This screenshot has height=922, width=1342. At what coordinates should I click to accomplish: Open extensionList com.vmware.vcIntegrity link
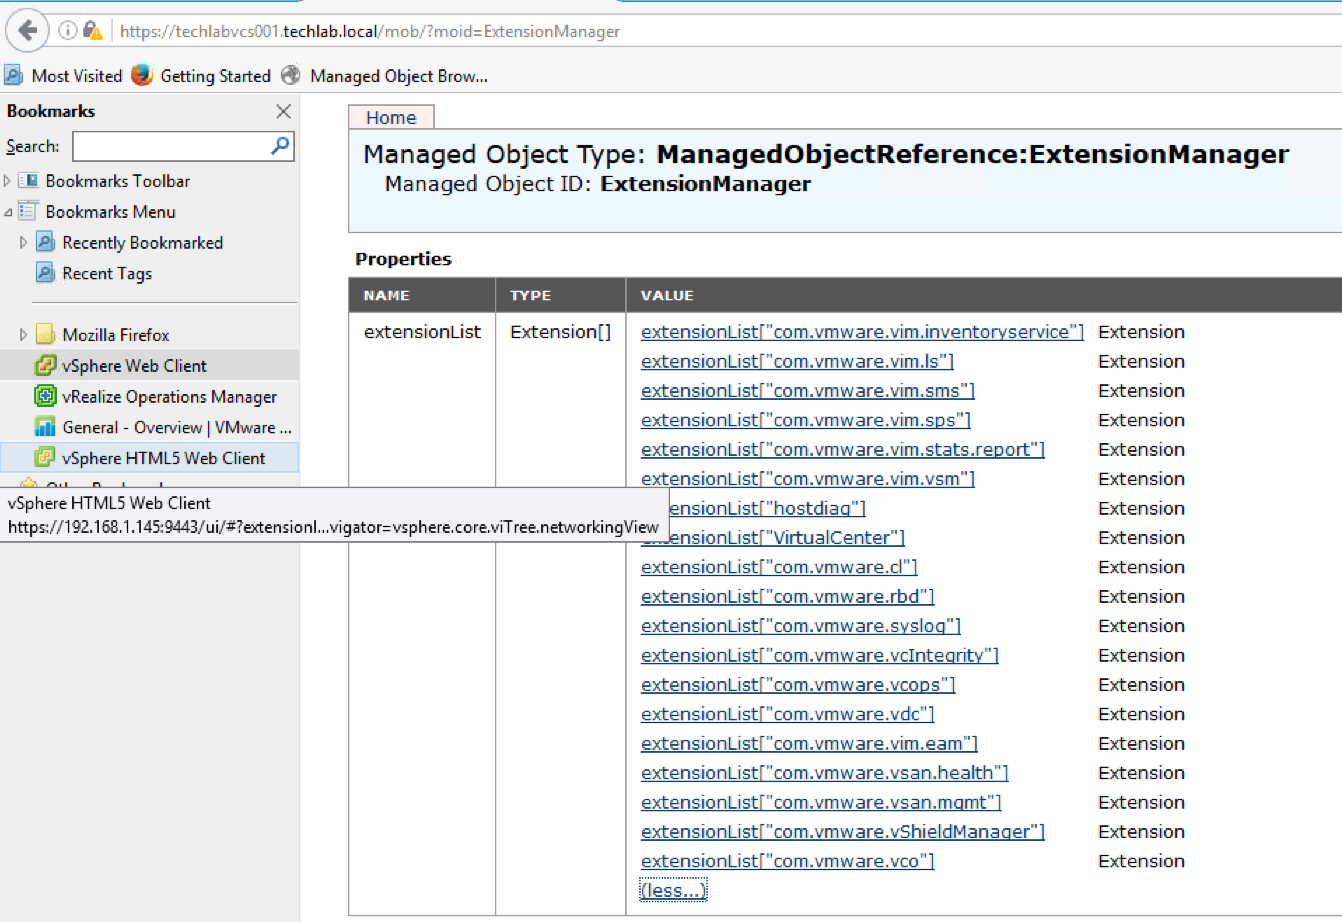point(820,656)
